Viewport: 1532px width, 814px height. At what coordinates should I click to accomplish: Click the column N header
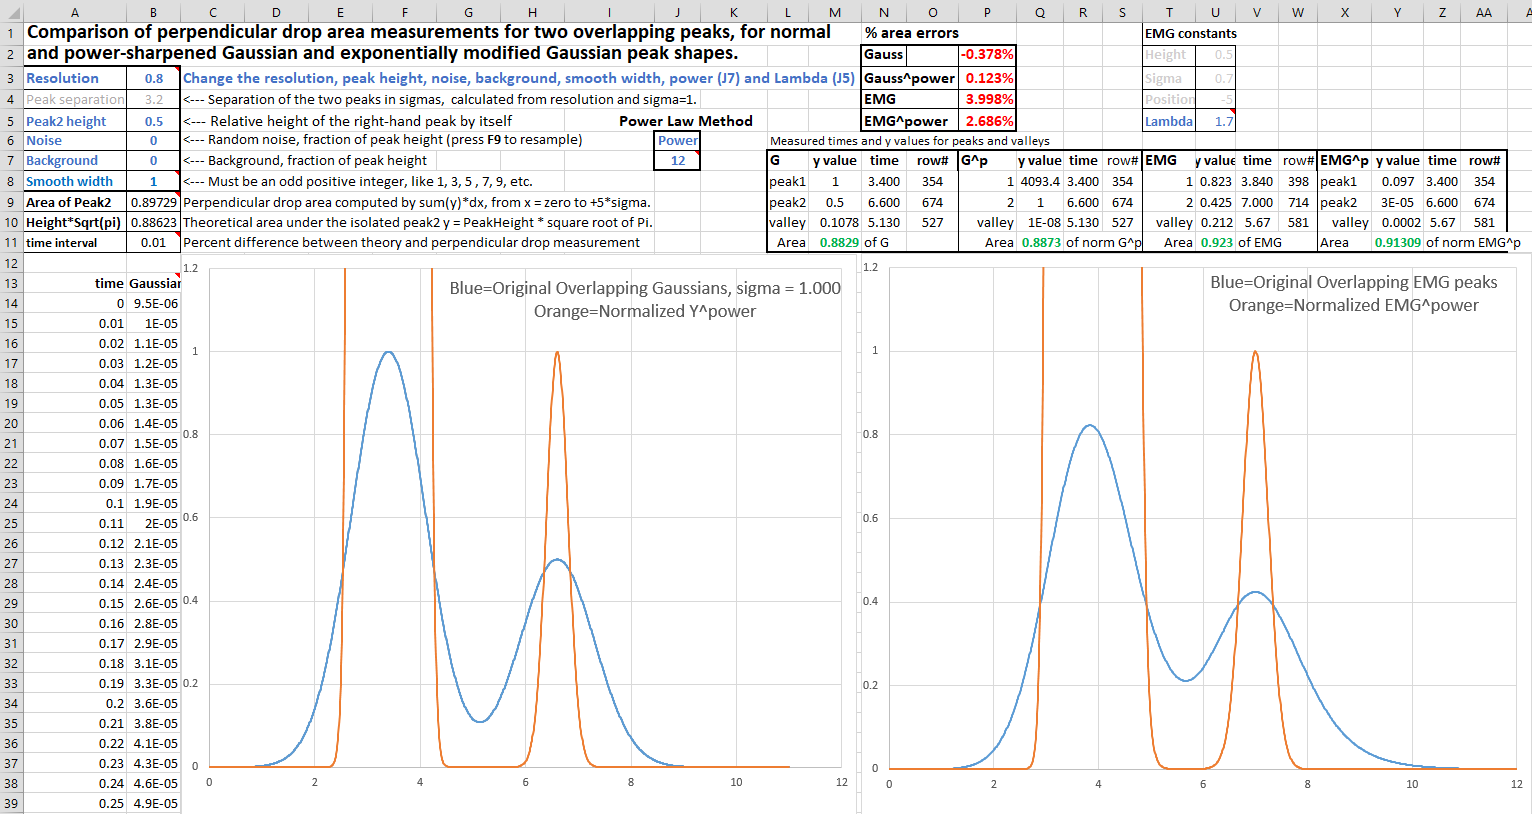pos(883,12)
